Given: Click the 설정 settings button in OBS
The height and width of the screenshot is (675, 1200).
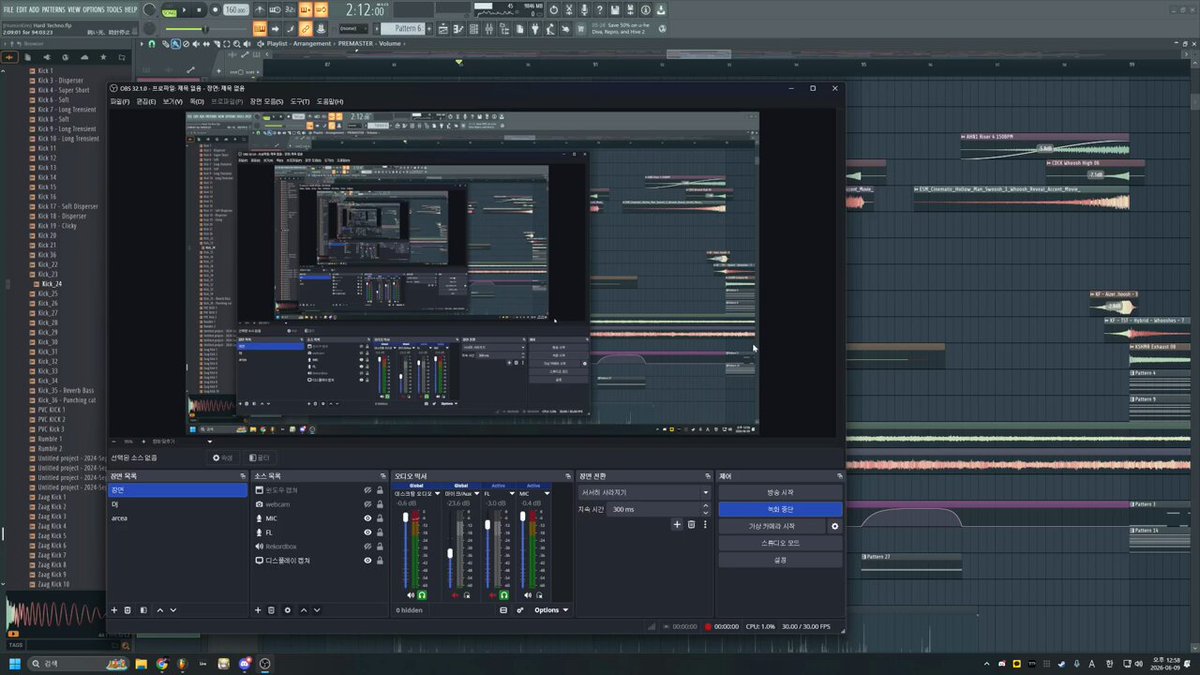Looking at the screenshot, I should [x=780, y=560].
